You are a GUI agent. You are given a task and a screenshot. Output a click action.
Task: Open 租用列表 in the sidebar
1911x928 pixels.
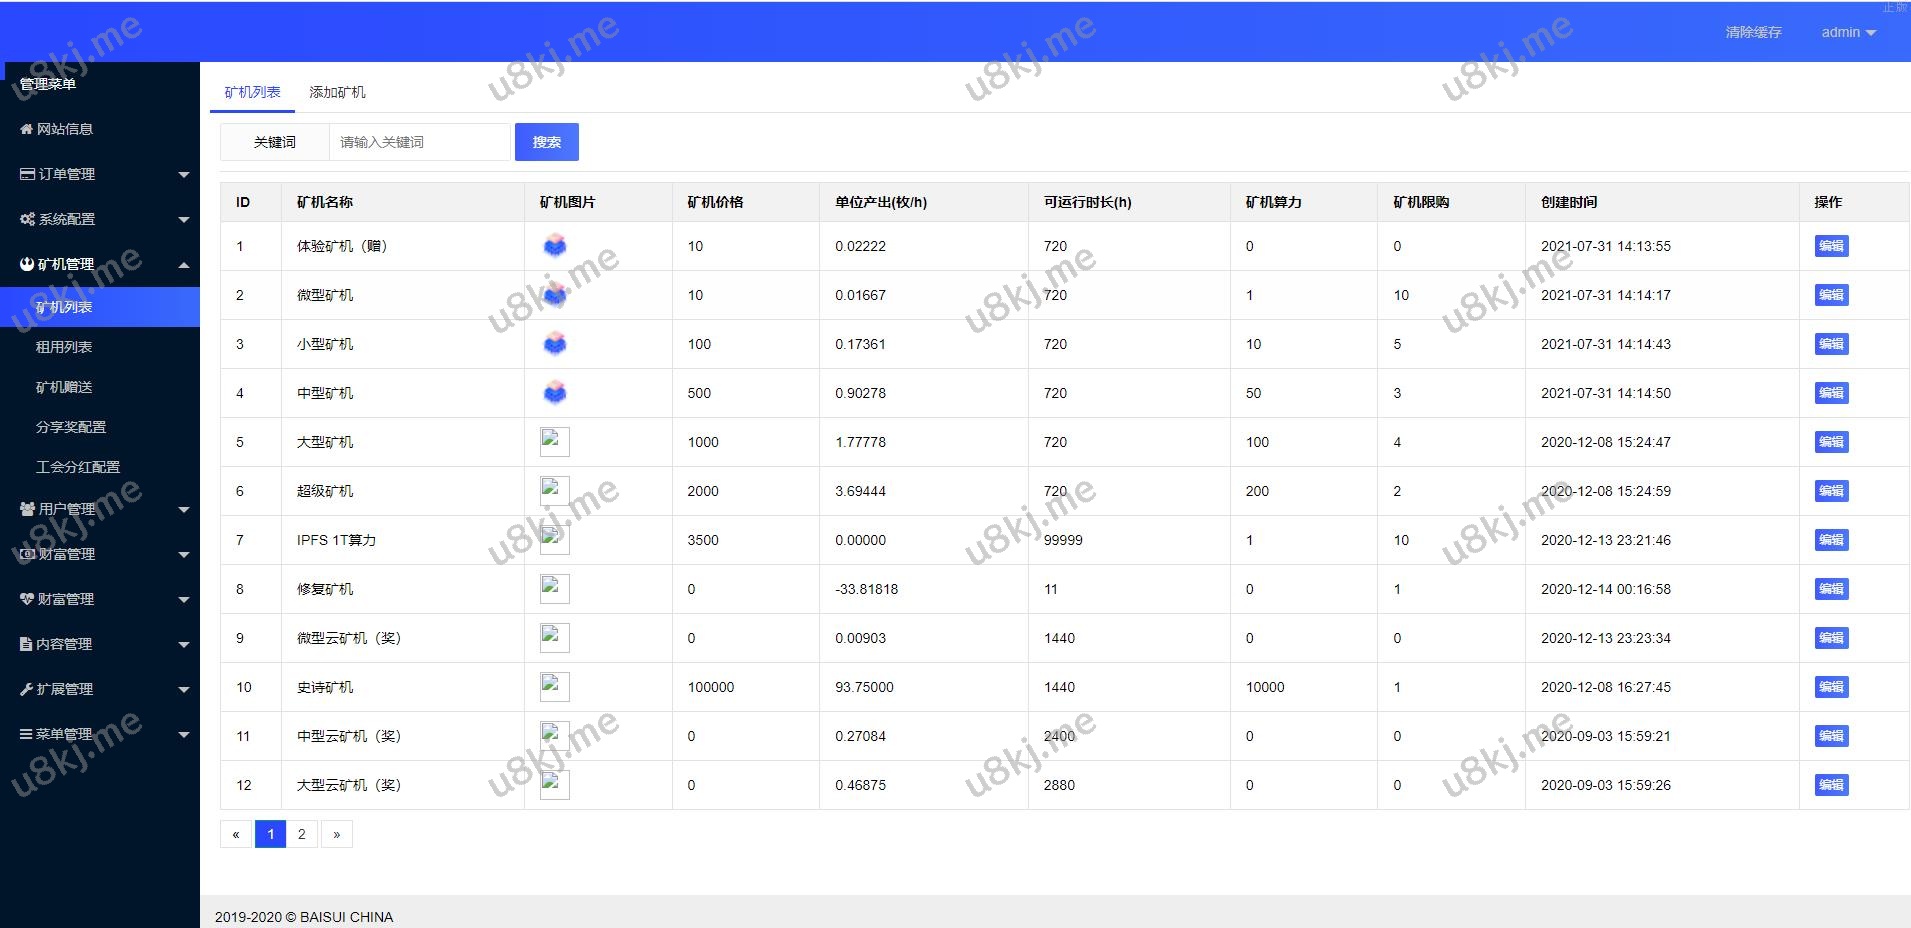click(x=64, y=347)
